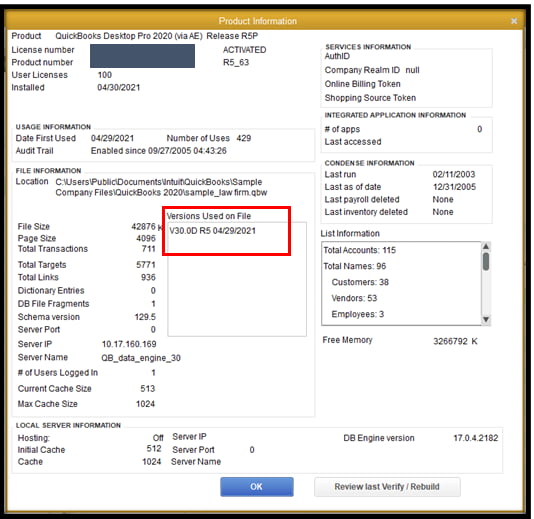This screenshot has height=519, width=534.
Task: Click the Online Billing Token label
Action: point(362,84)
